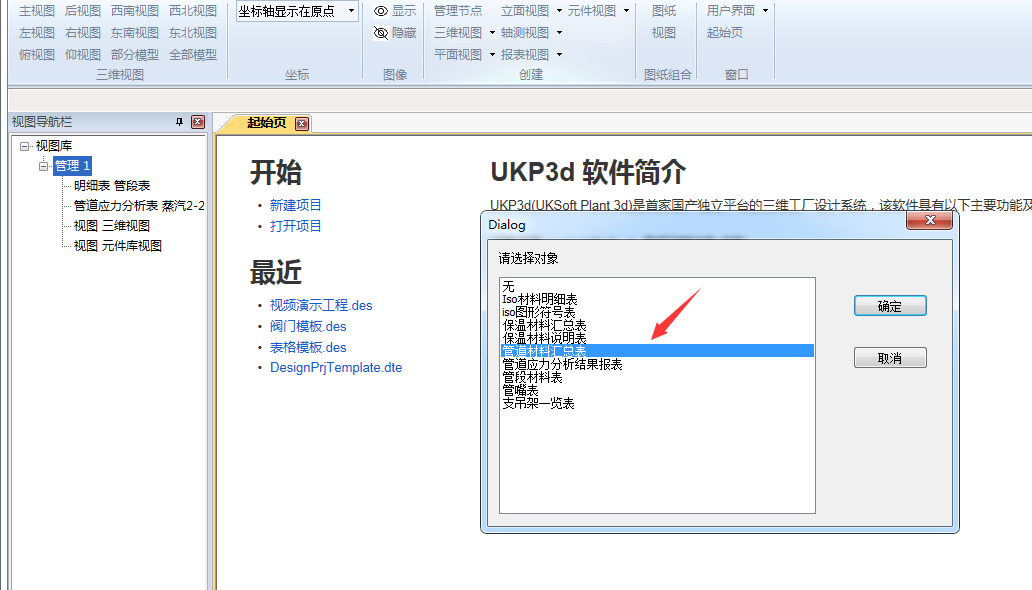
Task: Pin the 视图导航栏 panel with pushpin icon
Action: [x=179, y=122]
